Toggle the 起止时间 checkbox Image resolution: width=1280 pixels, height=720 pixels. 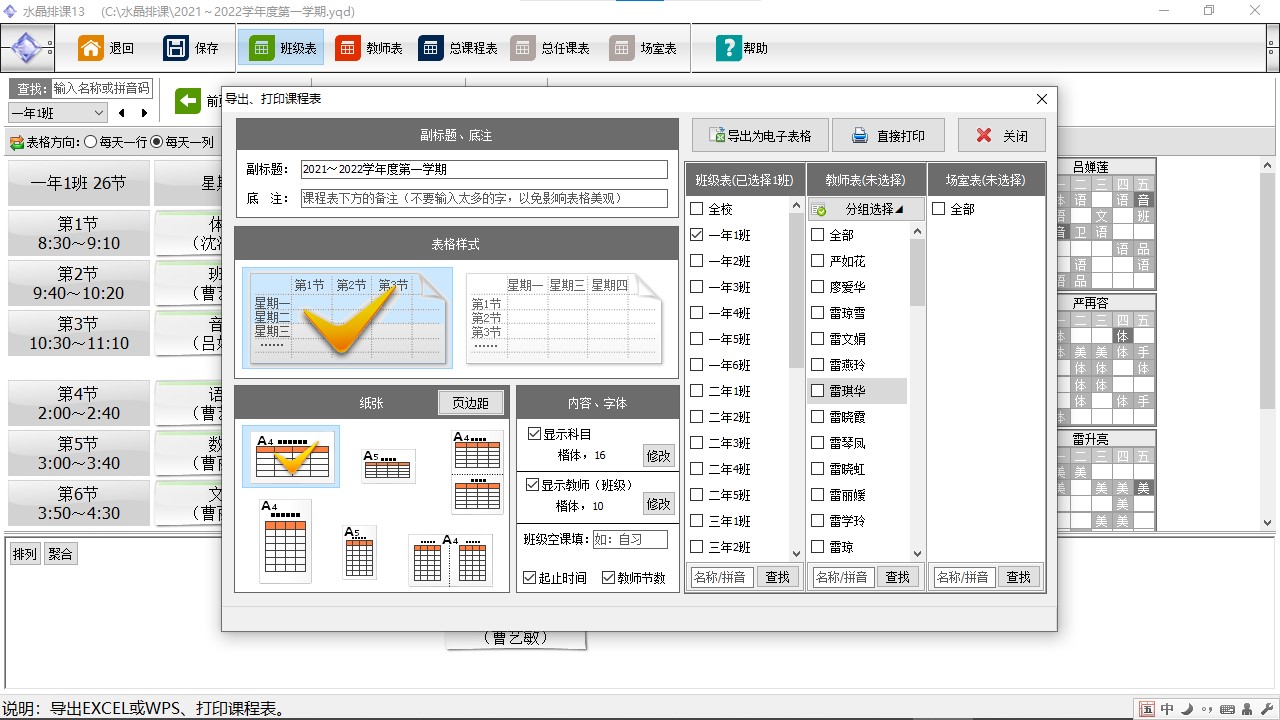pos(530,578)
